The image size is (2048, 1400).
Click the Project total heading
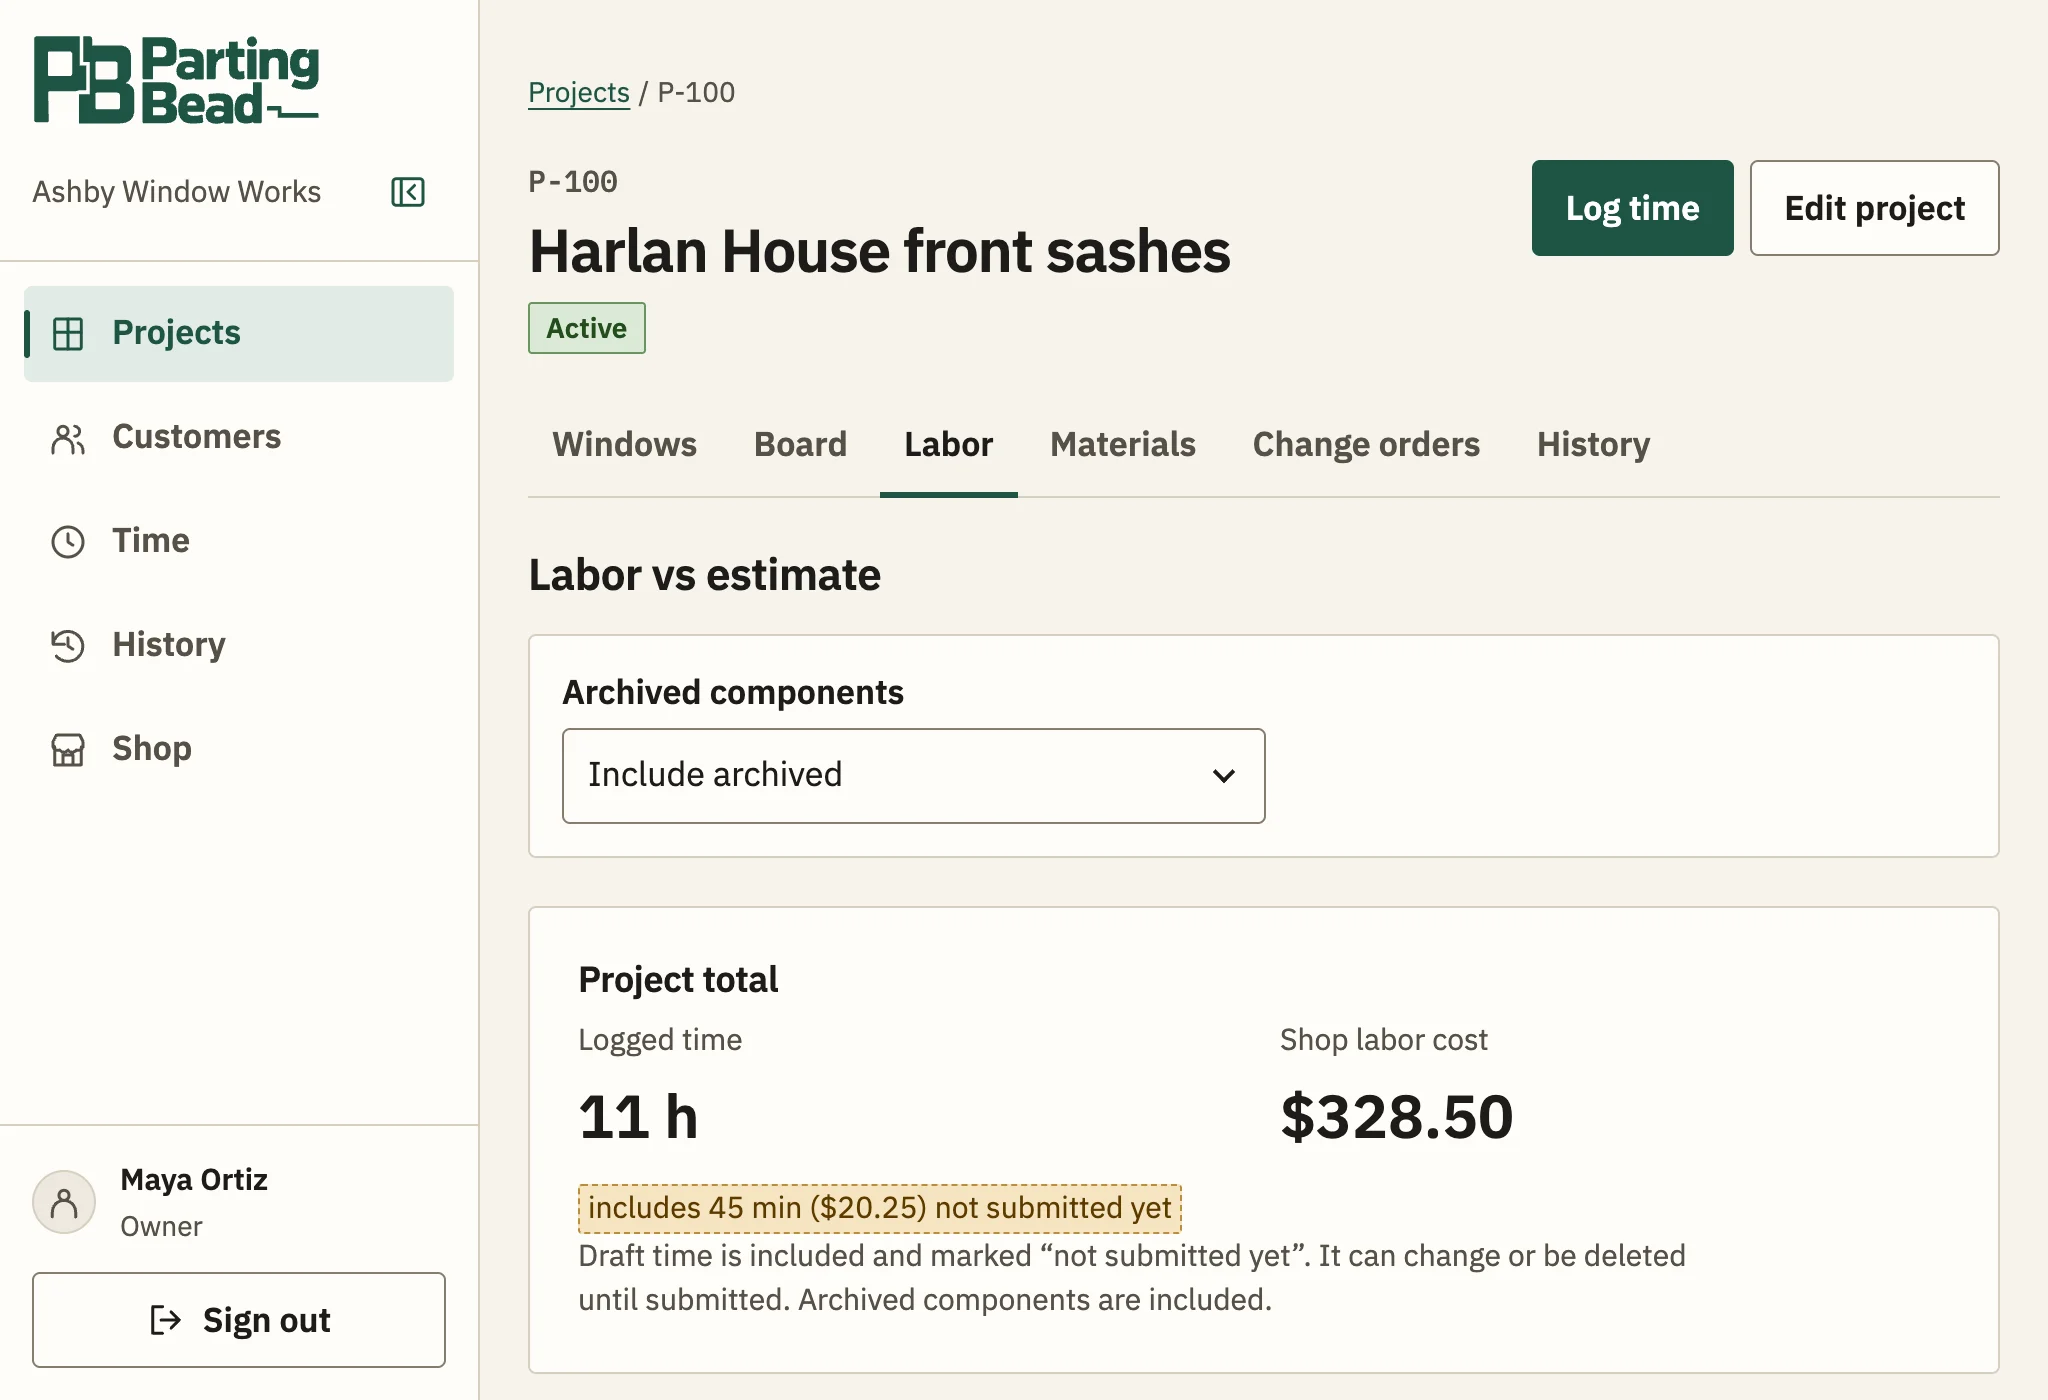pyautogui.click(x=678, y=980)
